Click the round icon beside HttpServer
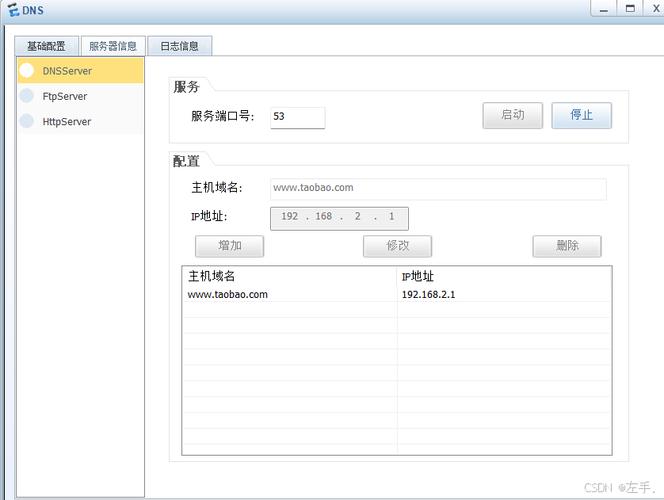Screen dimensions: 664x500 coord(27,121)
